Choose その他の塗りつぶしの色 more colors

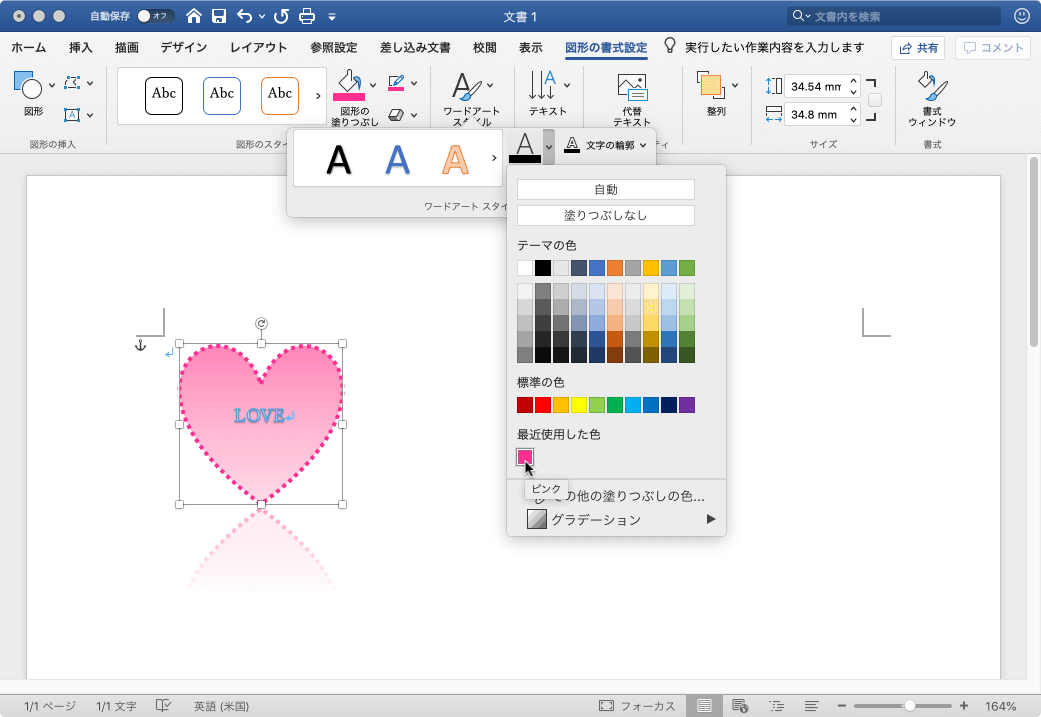click(x=616, y=496)
